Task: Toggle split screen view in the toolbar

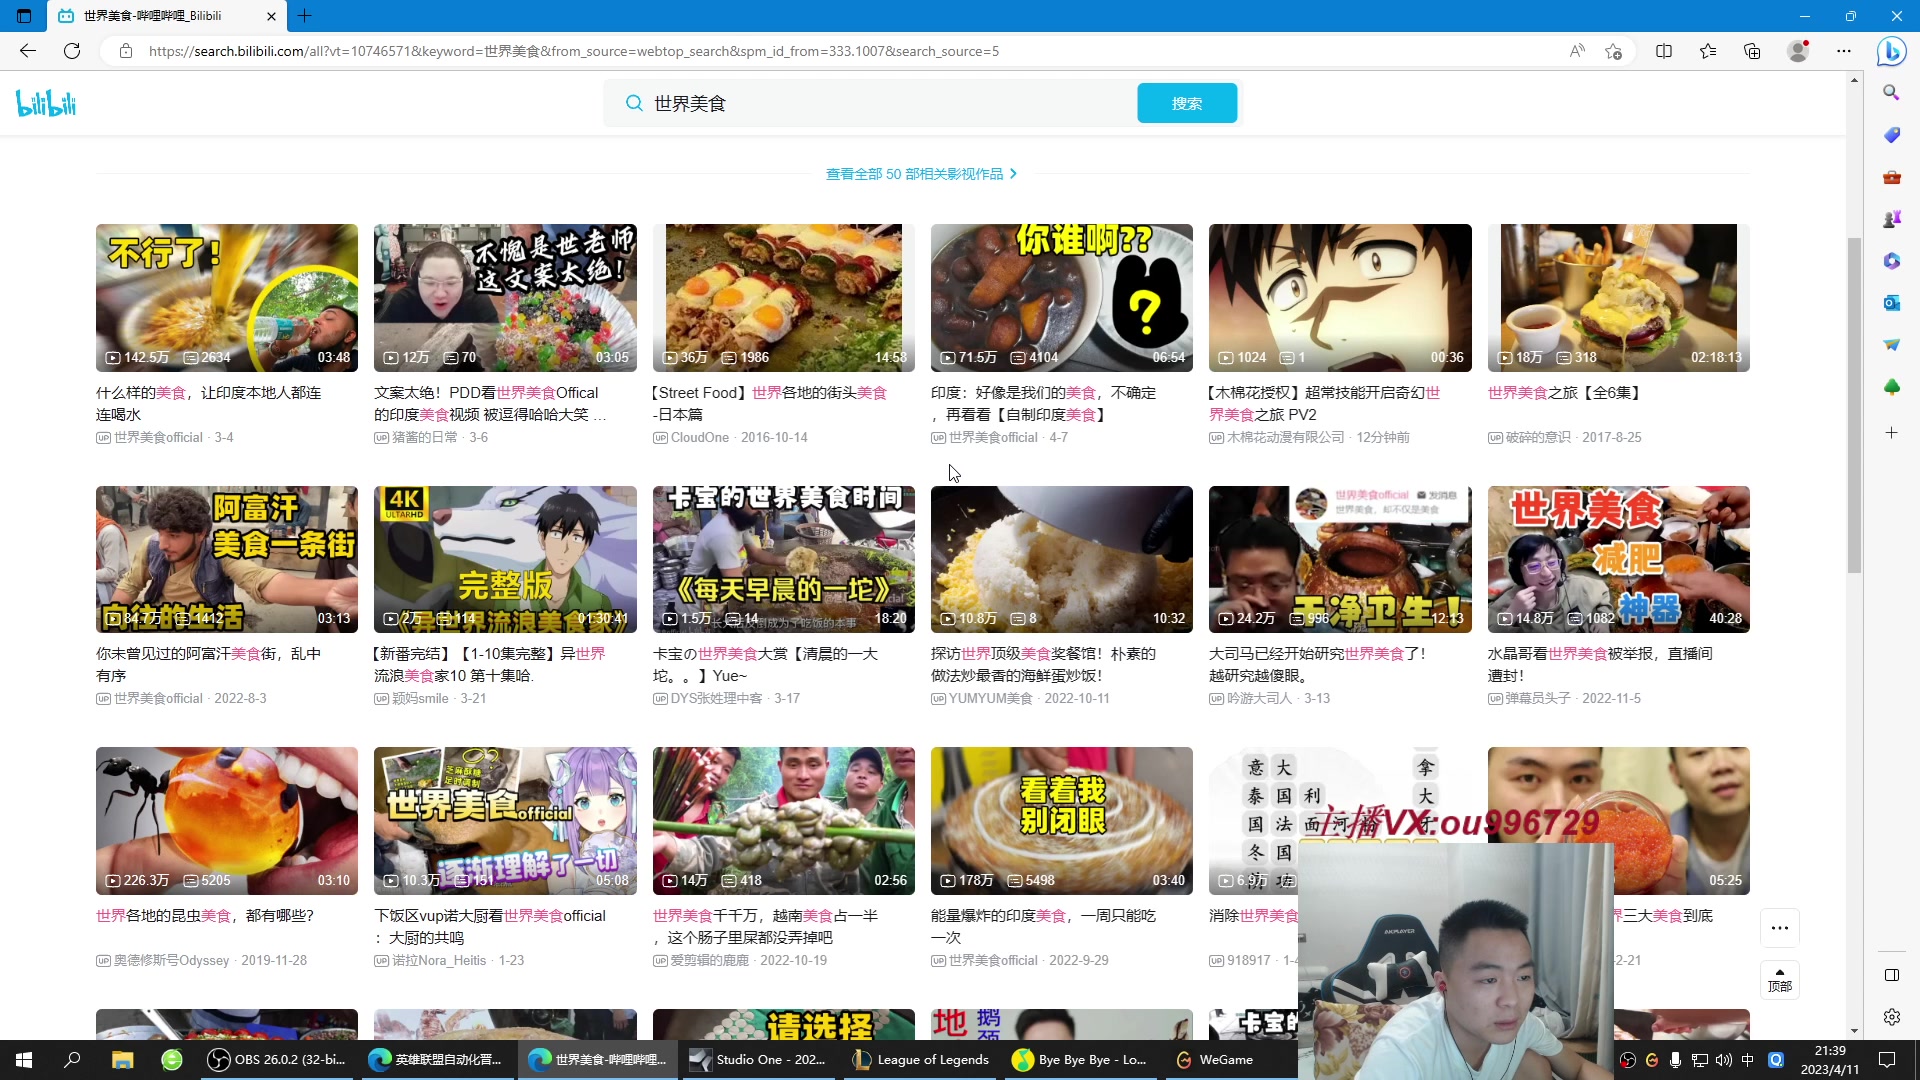Action: point(1664,51)
